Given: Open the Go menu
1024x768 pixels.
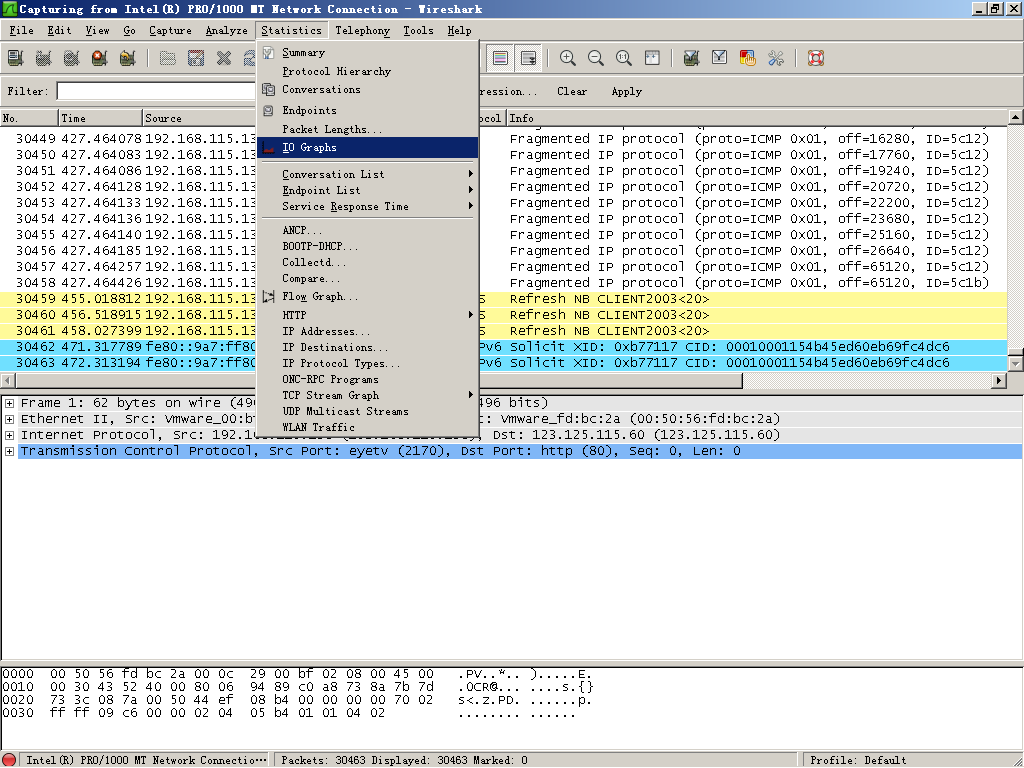Looking at the screenshot, I should pyautogui.click(x=129, y=31).
